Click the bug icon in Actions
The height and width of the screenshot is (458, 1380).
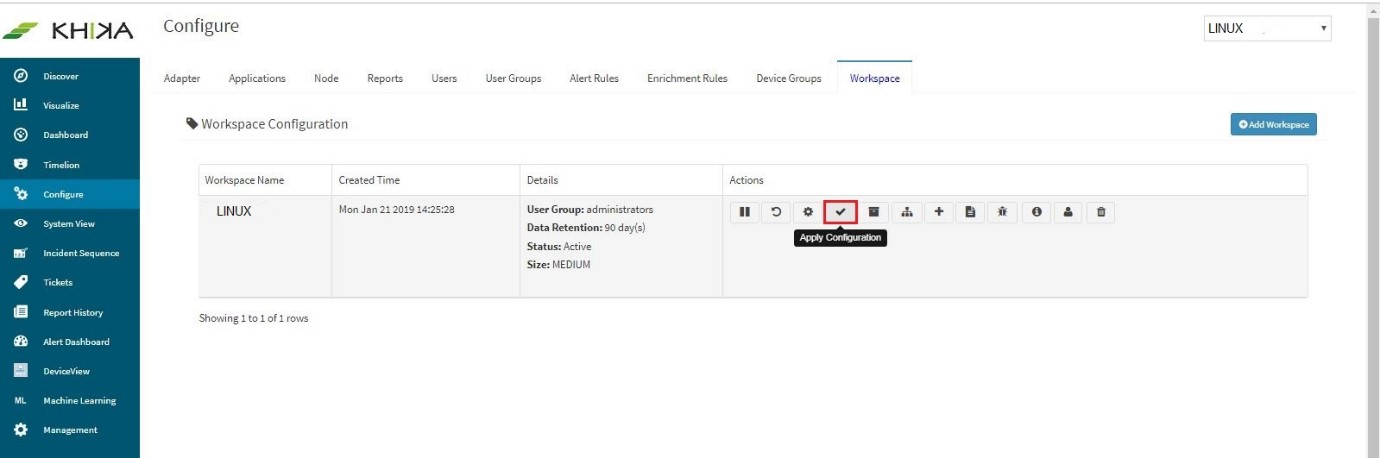coord(1003,212)
